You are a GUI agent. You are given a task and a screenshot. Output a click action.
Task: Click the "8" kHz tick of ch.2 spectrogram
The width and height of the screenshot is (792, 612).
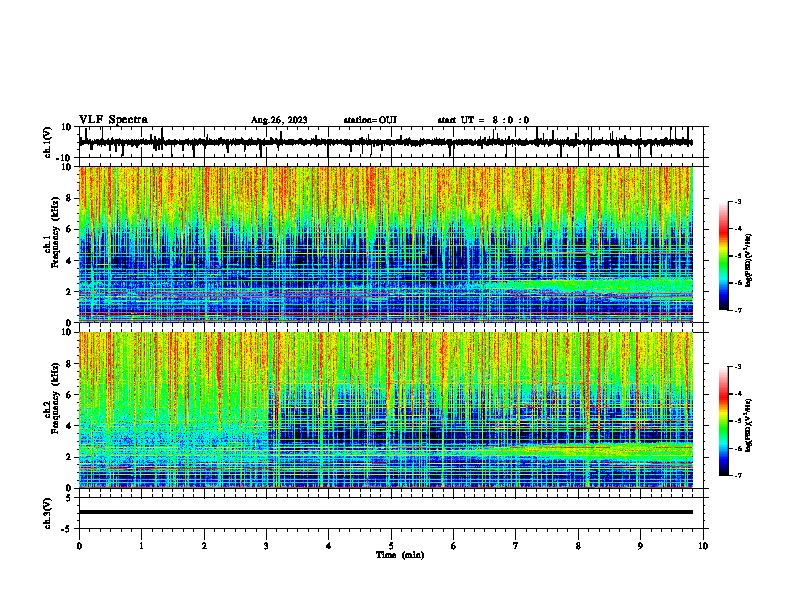pos(69,364)
